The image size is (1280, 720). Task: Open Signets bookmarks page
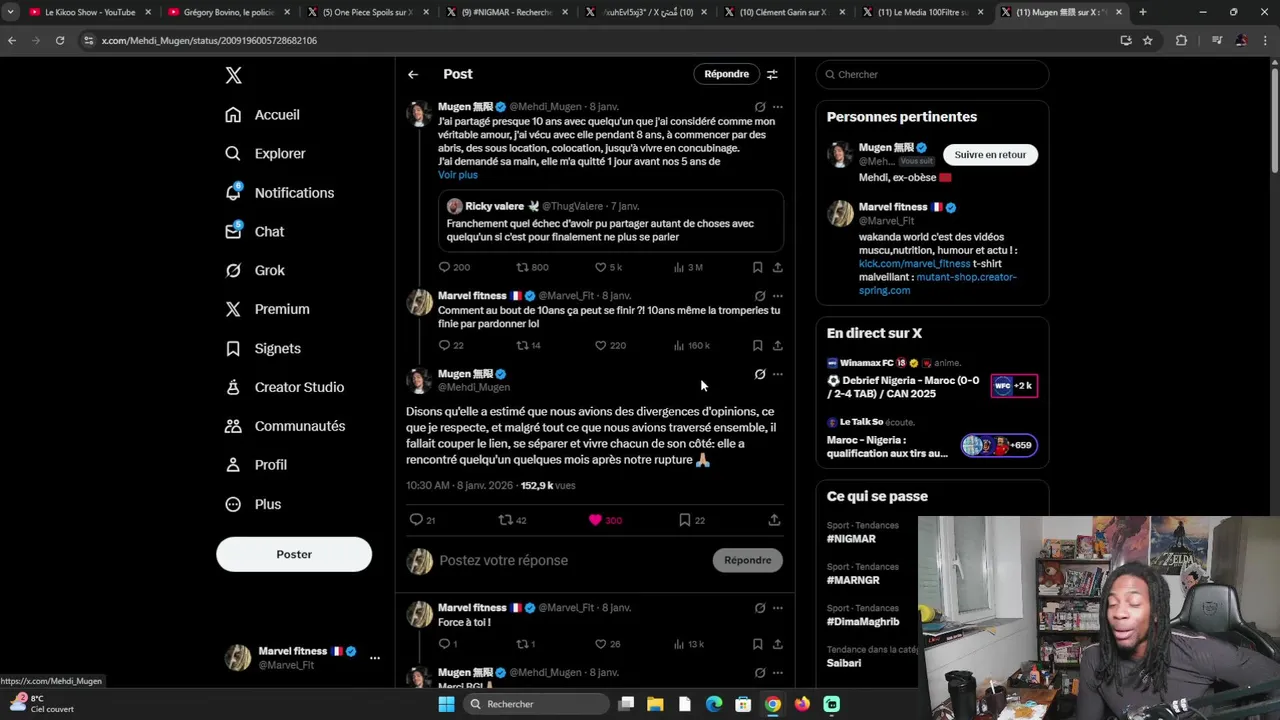point(263,348)
